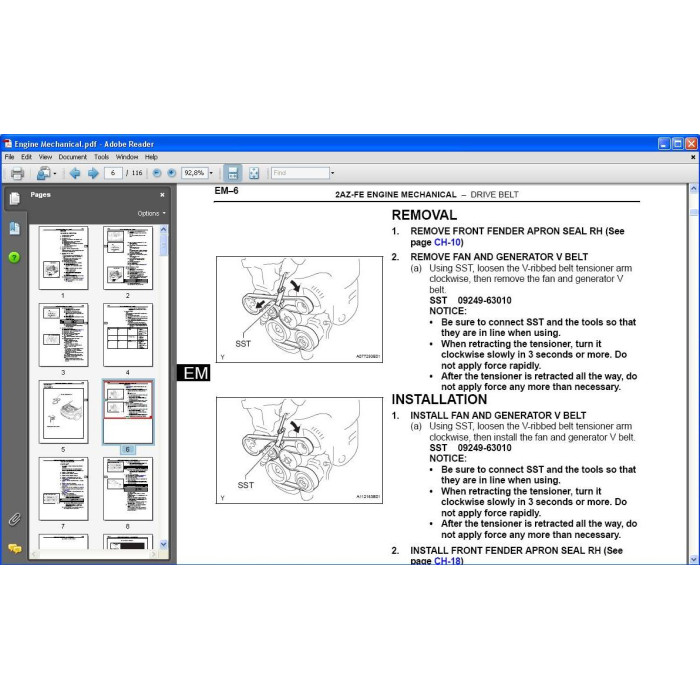Follow the CH-18 page link
Screen dimensions: 700x700
point(447,561)
